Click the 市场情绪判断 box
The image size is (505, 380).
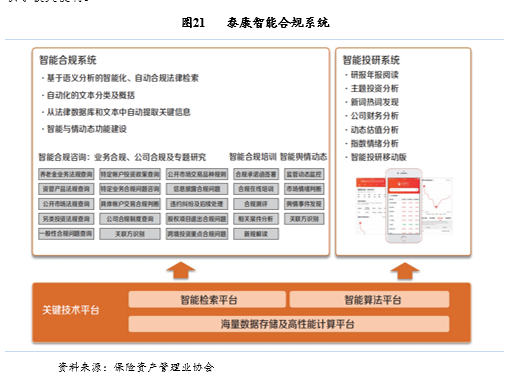point(304,189)
